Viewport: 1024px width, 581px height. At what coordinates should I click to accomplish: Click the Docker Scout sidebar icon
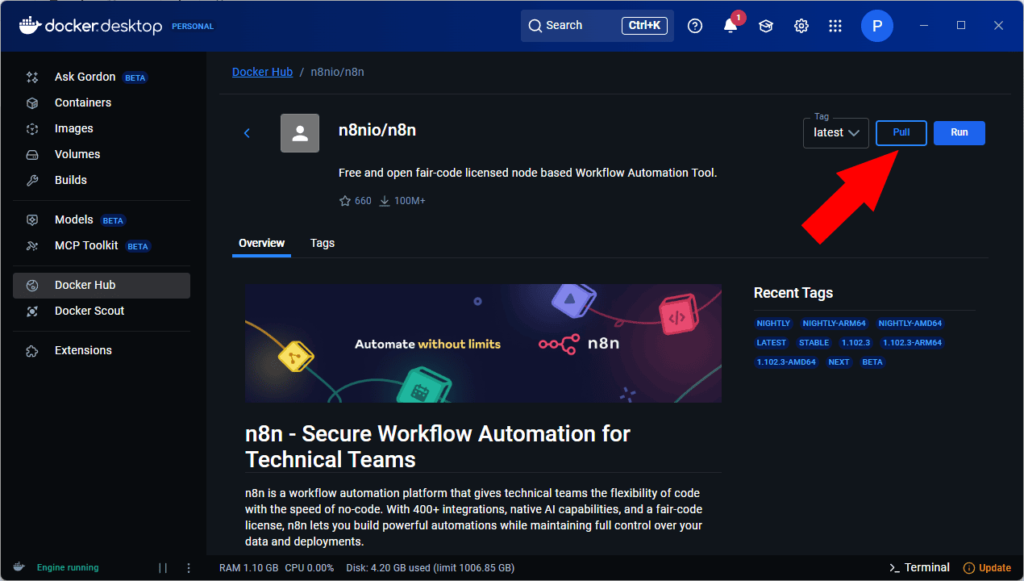(x=32, y=311)
